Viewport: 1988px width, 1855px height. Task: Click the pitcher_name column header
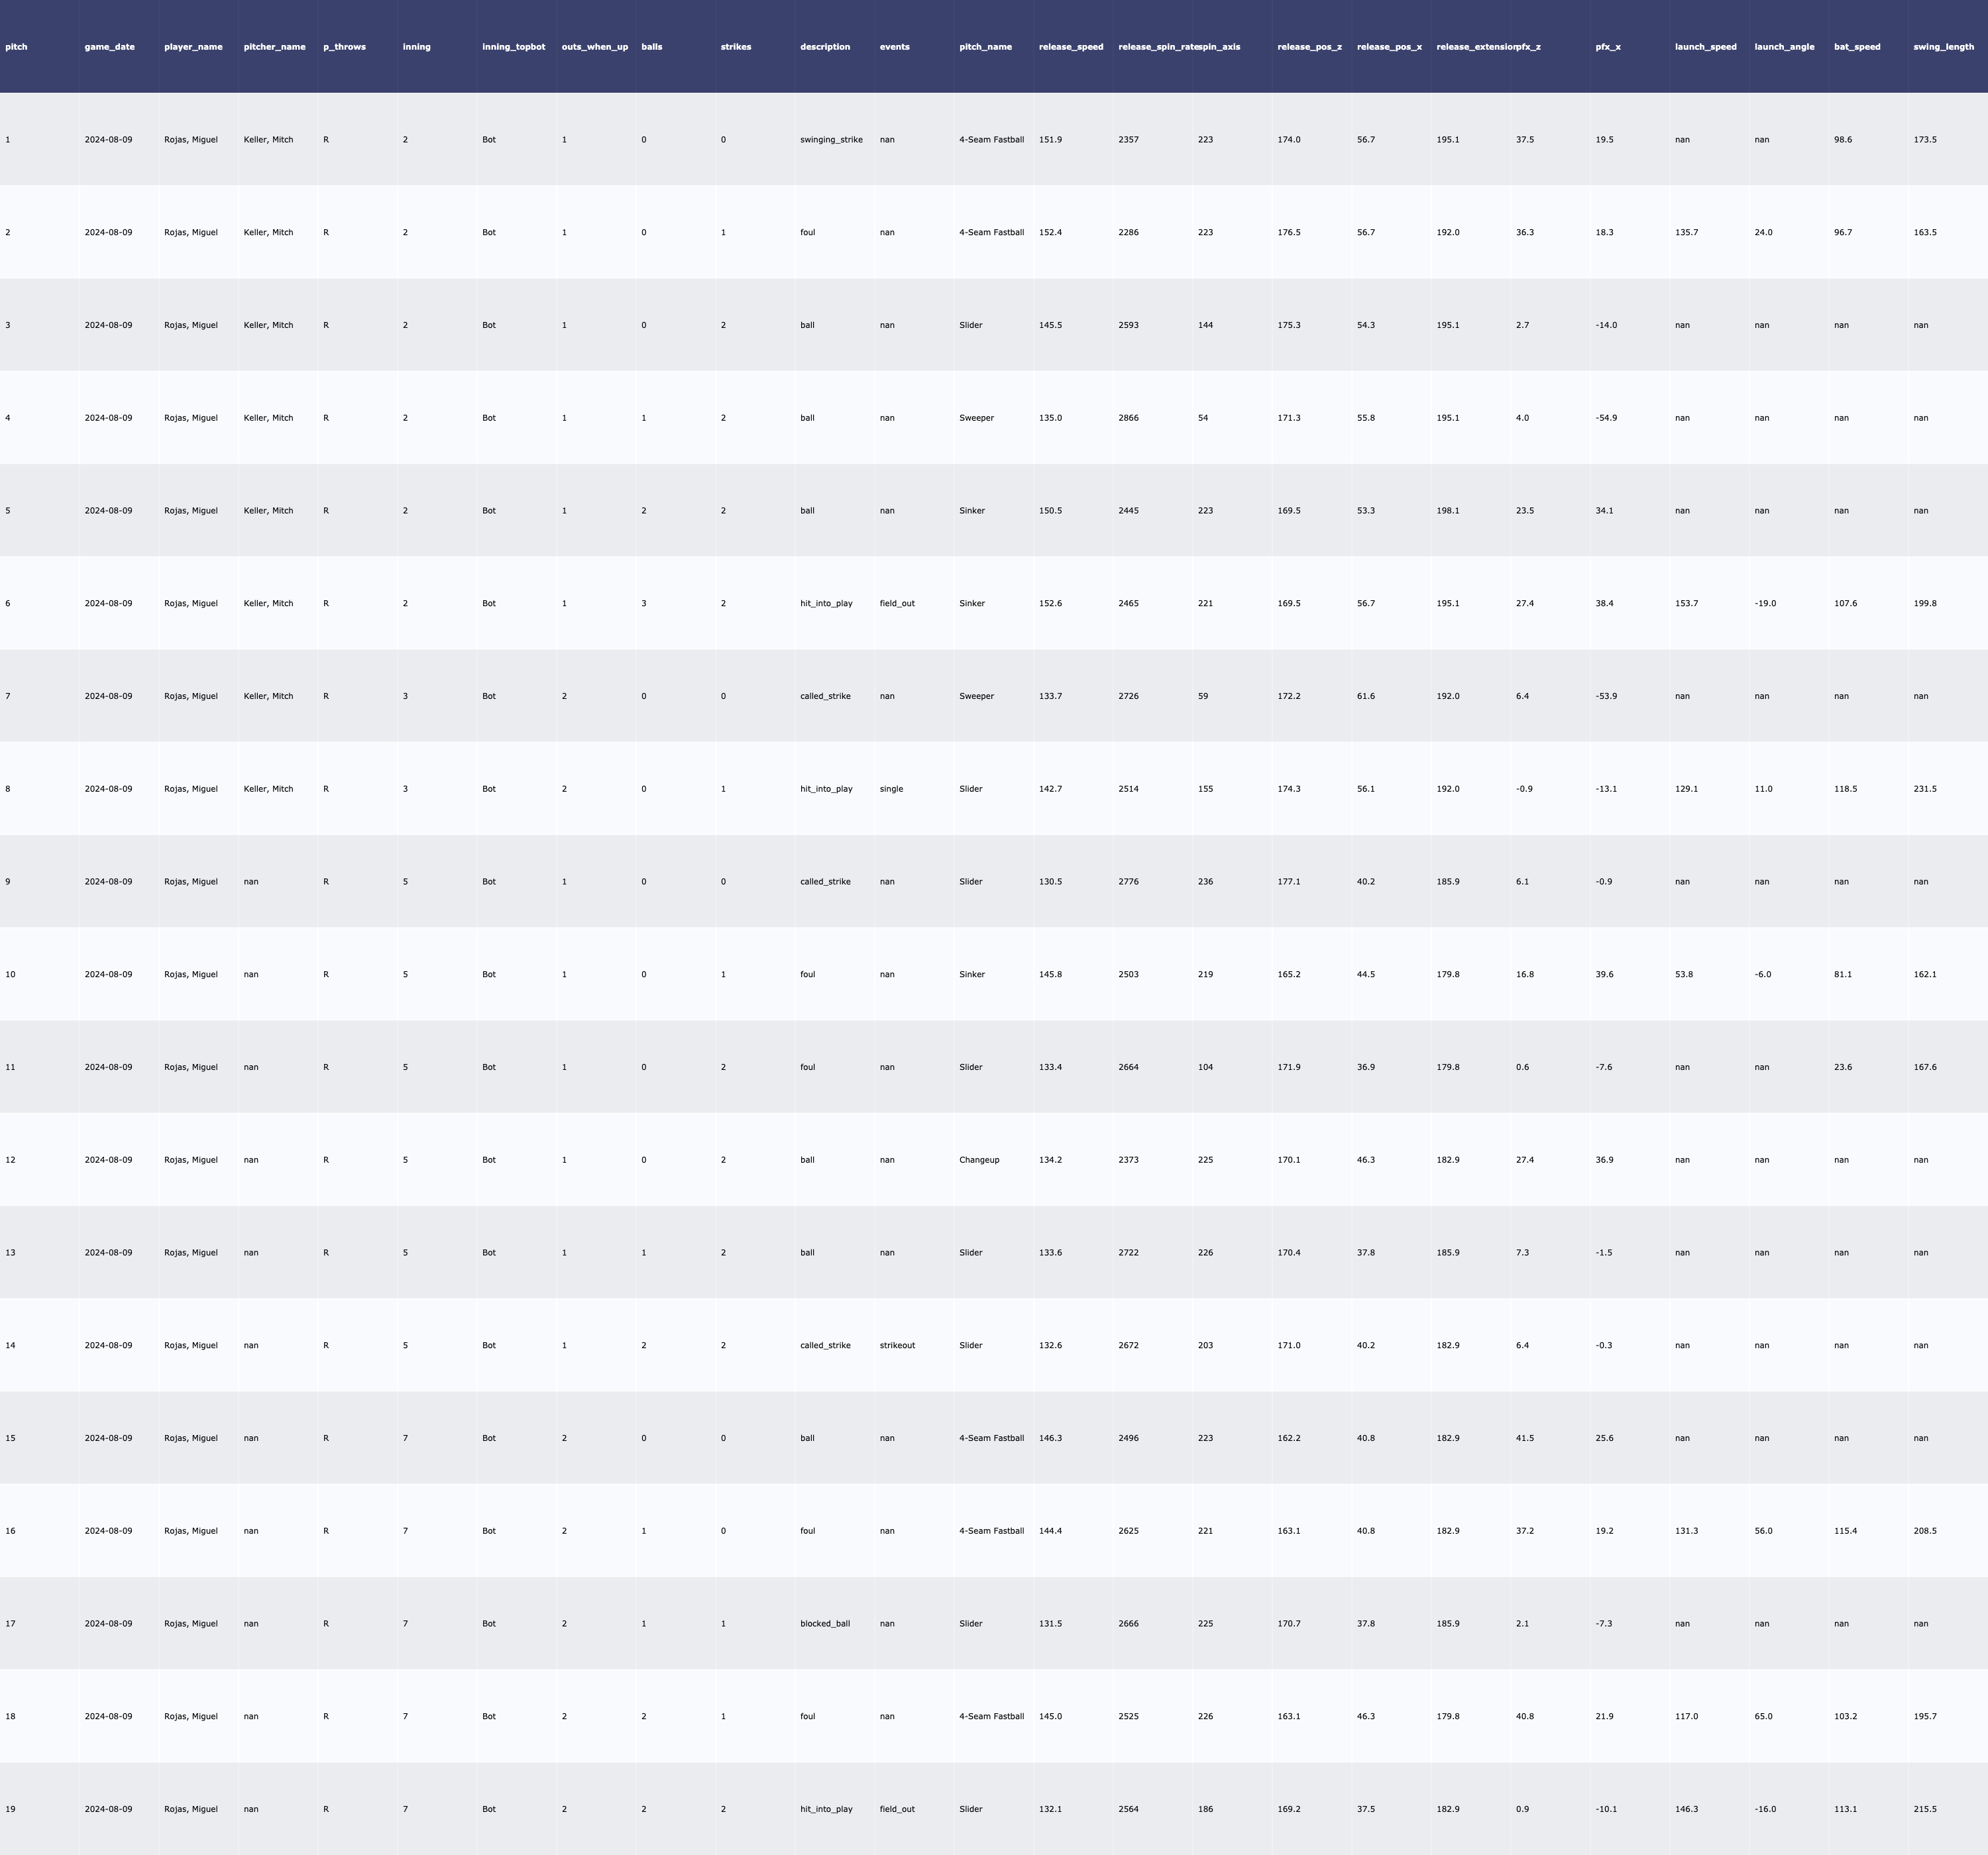click(x=274, y=47)
